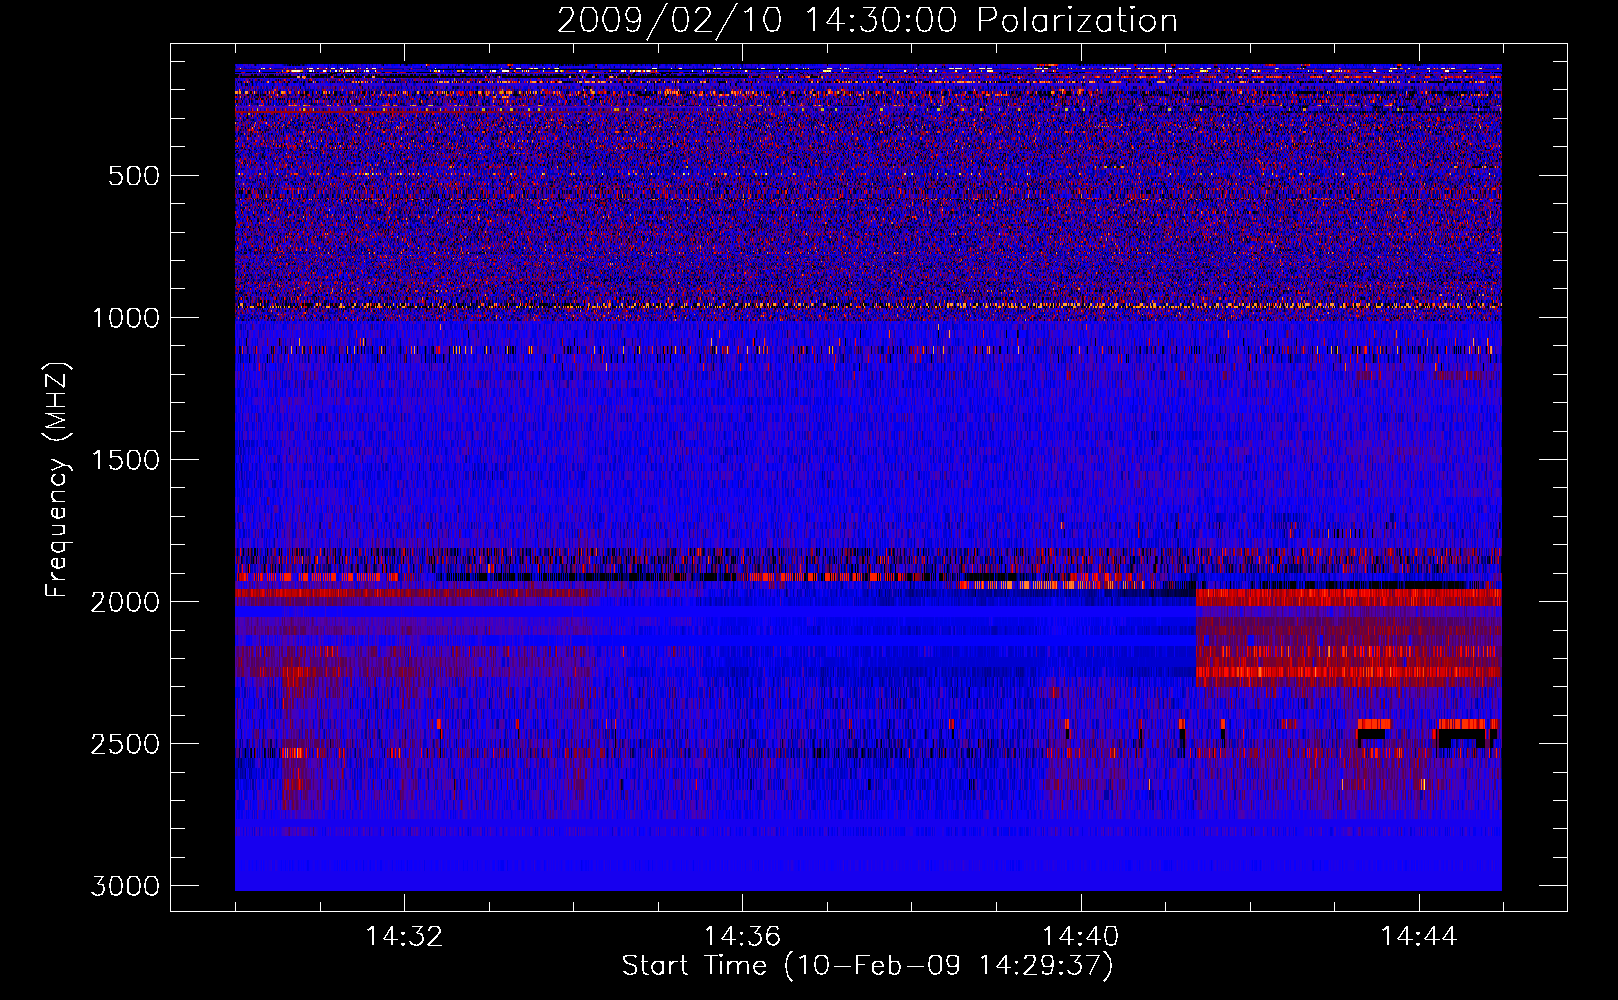This screenshot has width=1618, height=1000.
Task: Click the 14:40 time tick label
Action: point(1080,937)
